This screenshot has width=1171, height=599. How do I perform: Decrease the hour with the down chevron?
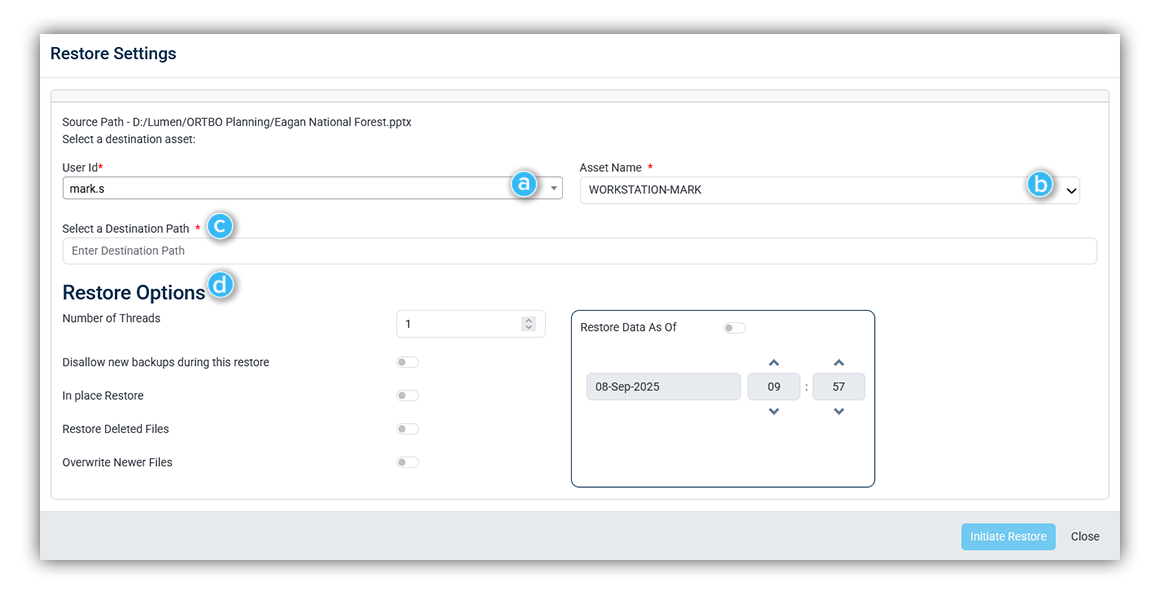coord(774,412)
